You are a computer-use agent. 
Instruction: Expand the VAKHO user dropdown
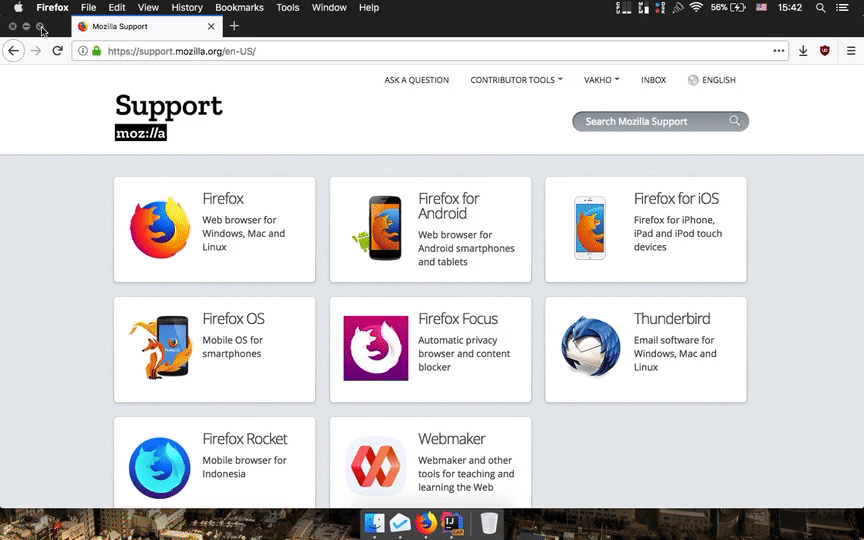[x=601, y=80]
